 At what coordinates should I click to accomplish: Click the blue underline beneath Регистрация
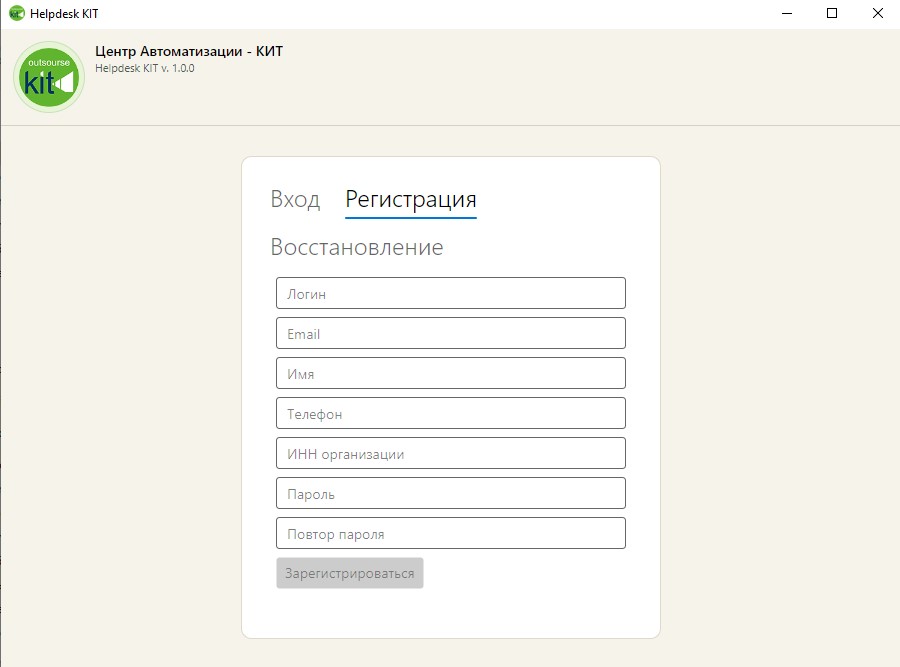click(410, 217)
